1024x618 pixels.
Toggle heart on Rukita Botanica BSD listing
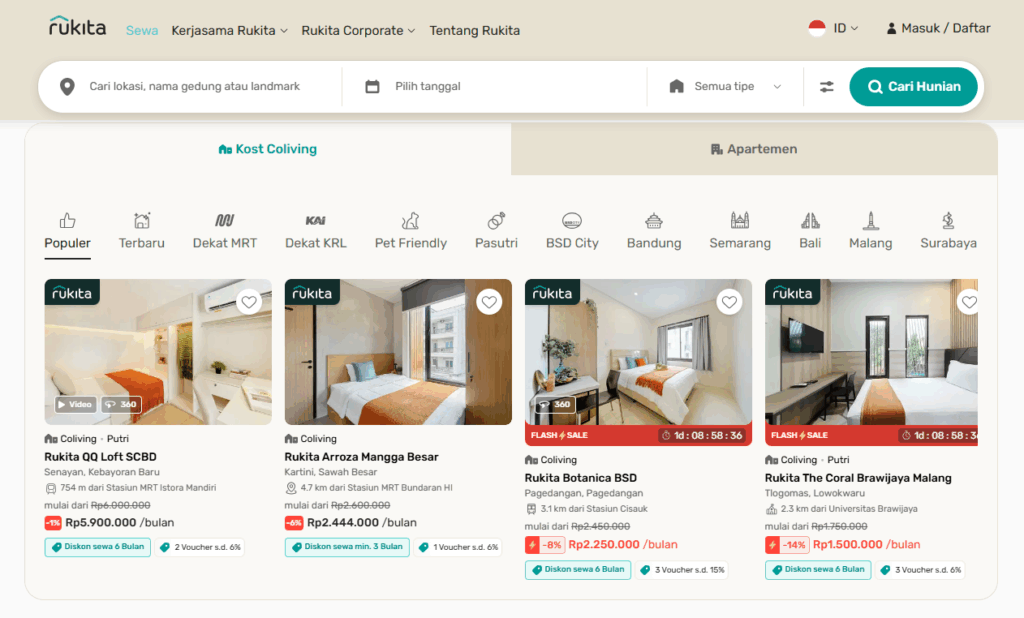tap(729, 302)
